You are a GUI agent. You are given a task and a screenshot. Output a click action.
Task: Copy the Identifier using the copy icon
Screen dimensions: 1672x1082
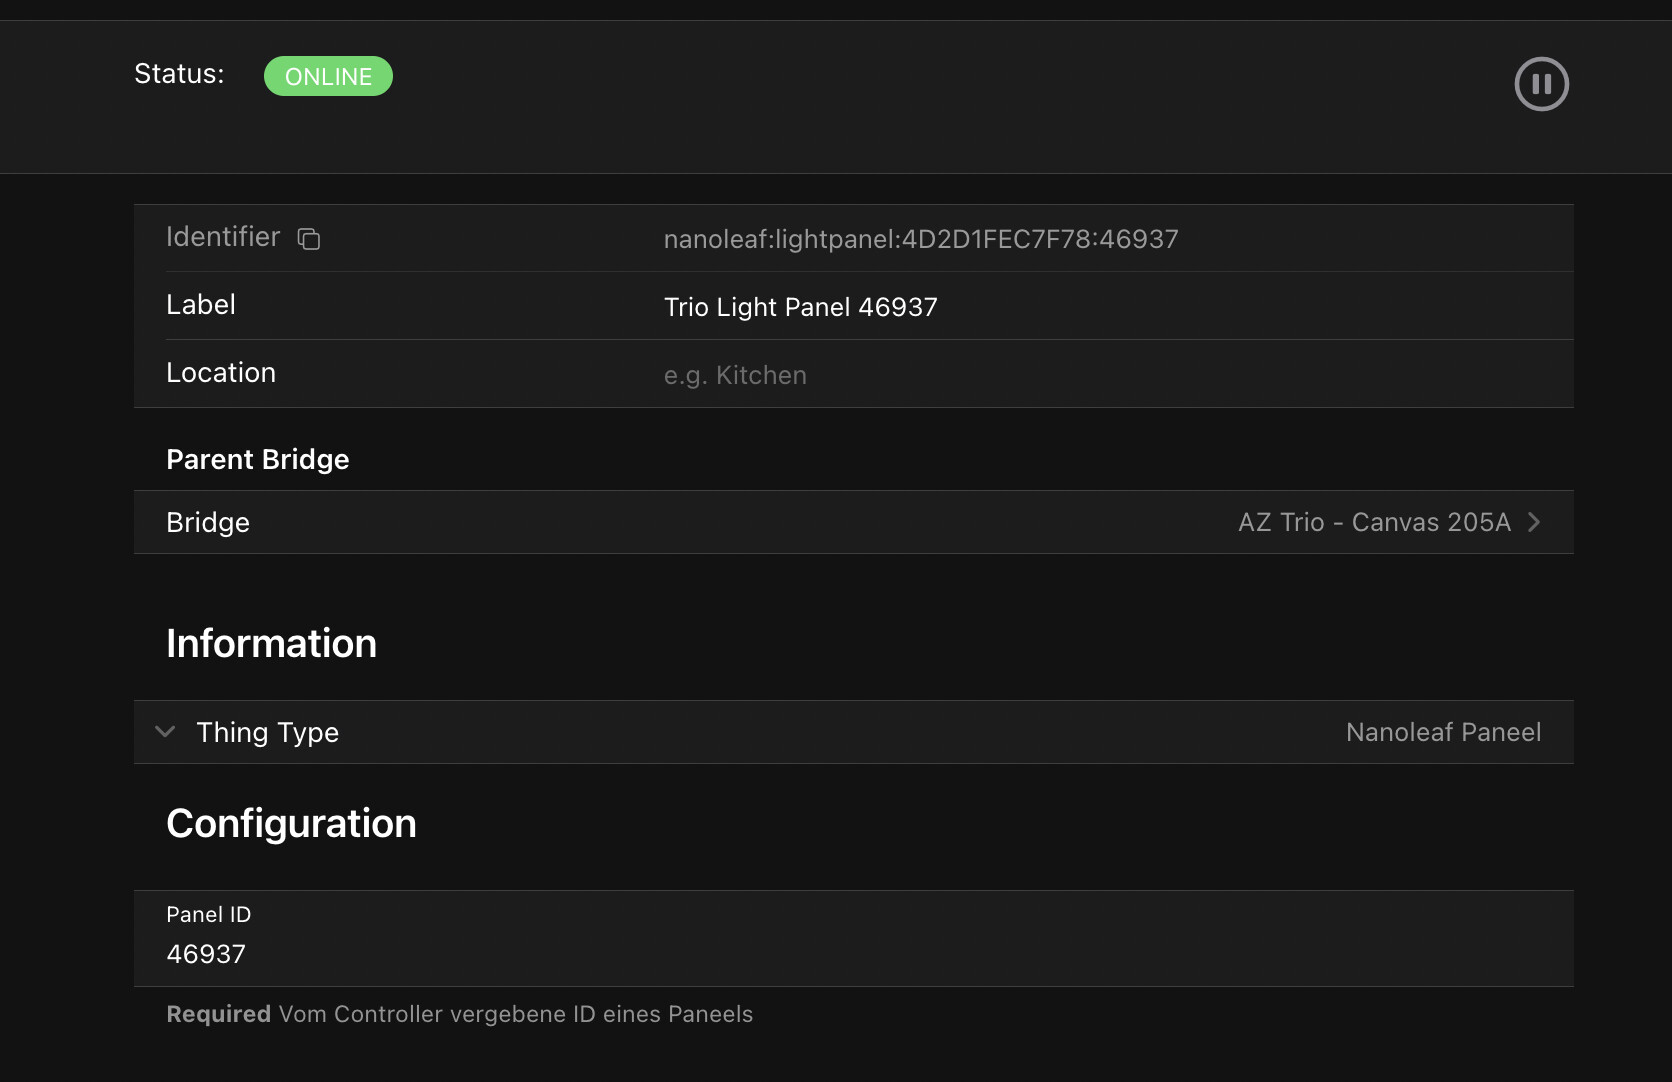click(x=308, y=239)
